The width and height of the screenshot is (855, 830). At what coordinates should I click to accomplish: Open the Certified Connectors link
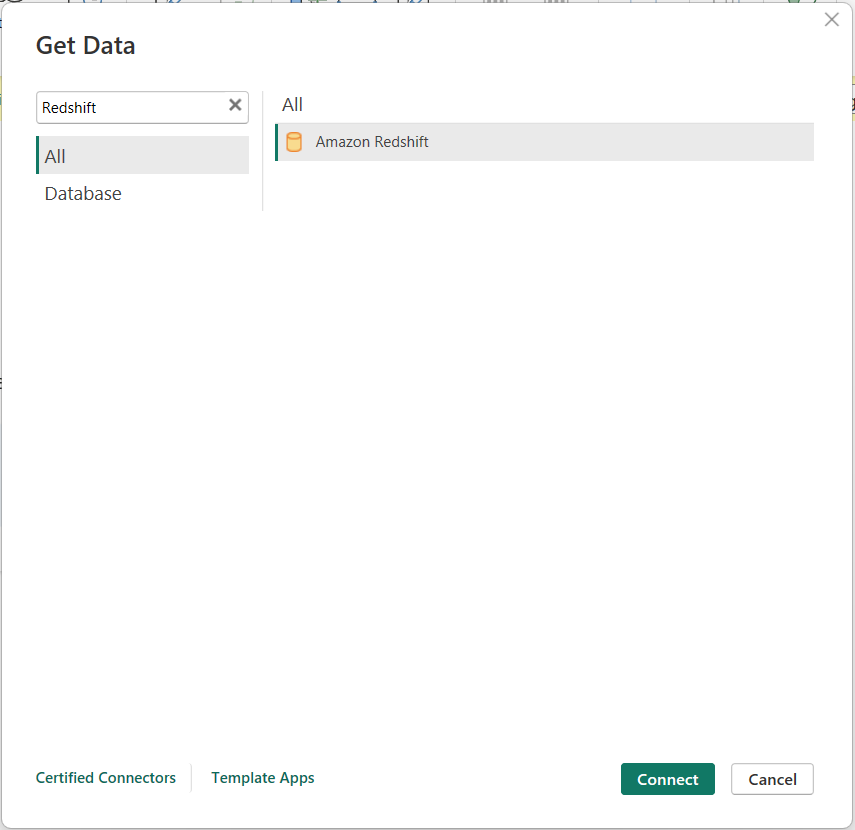click(x=105, y=778)
